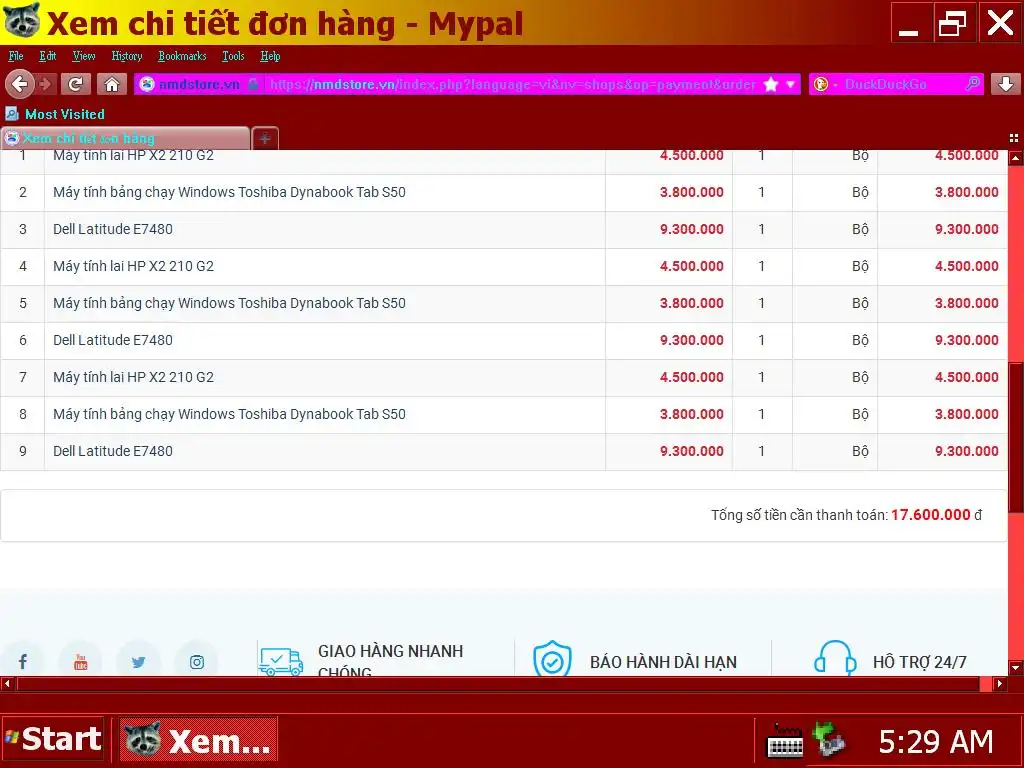Open the Downloads arrow button
This screenshot has height=768, width=1024.
tap(1006, 84)
